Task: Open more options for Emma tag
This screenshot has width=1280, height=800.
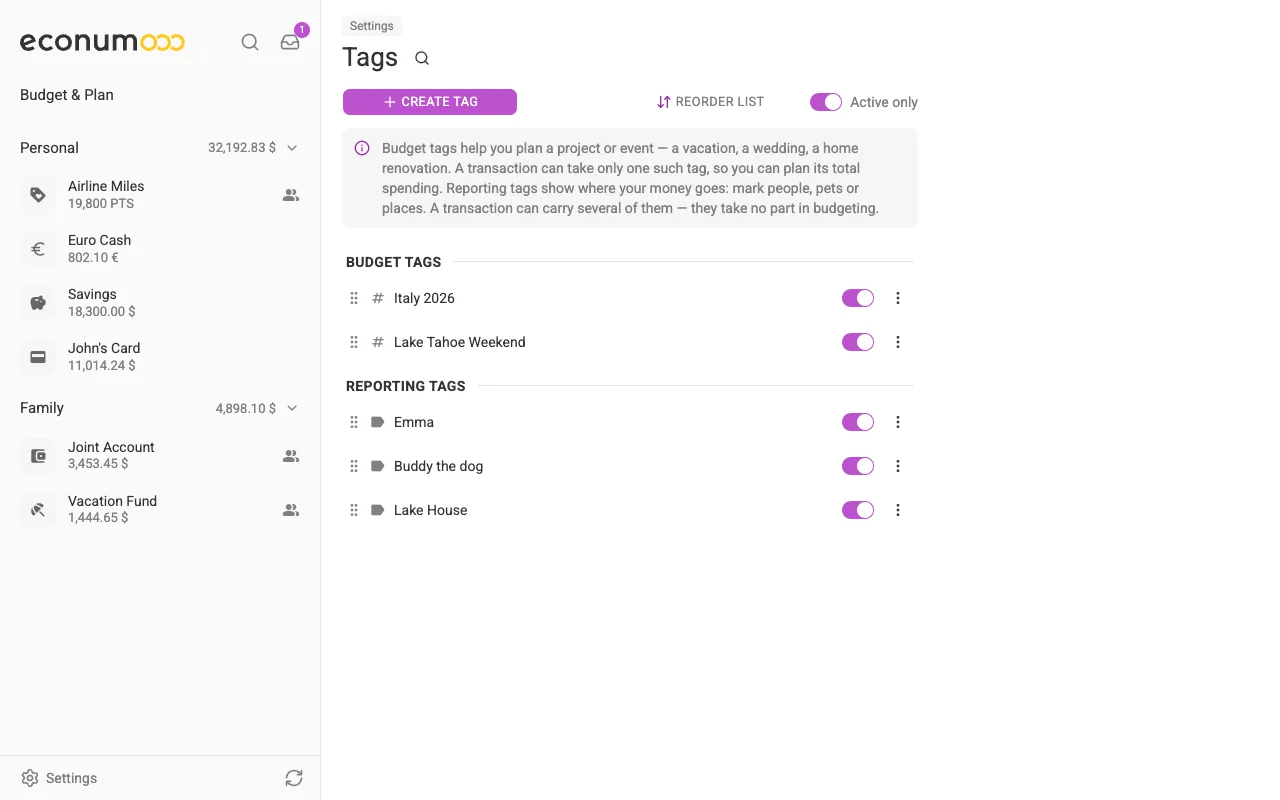Action: 898,422
